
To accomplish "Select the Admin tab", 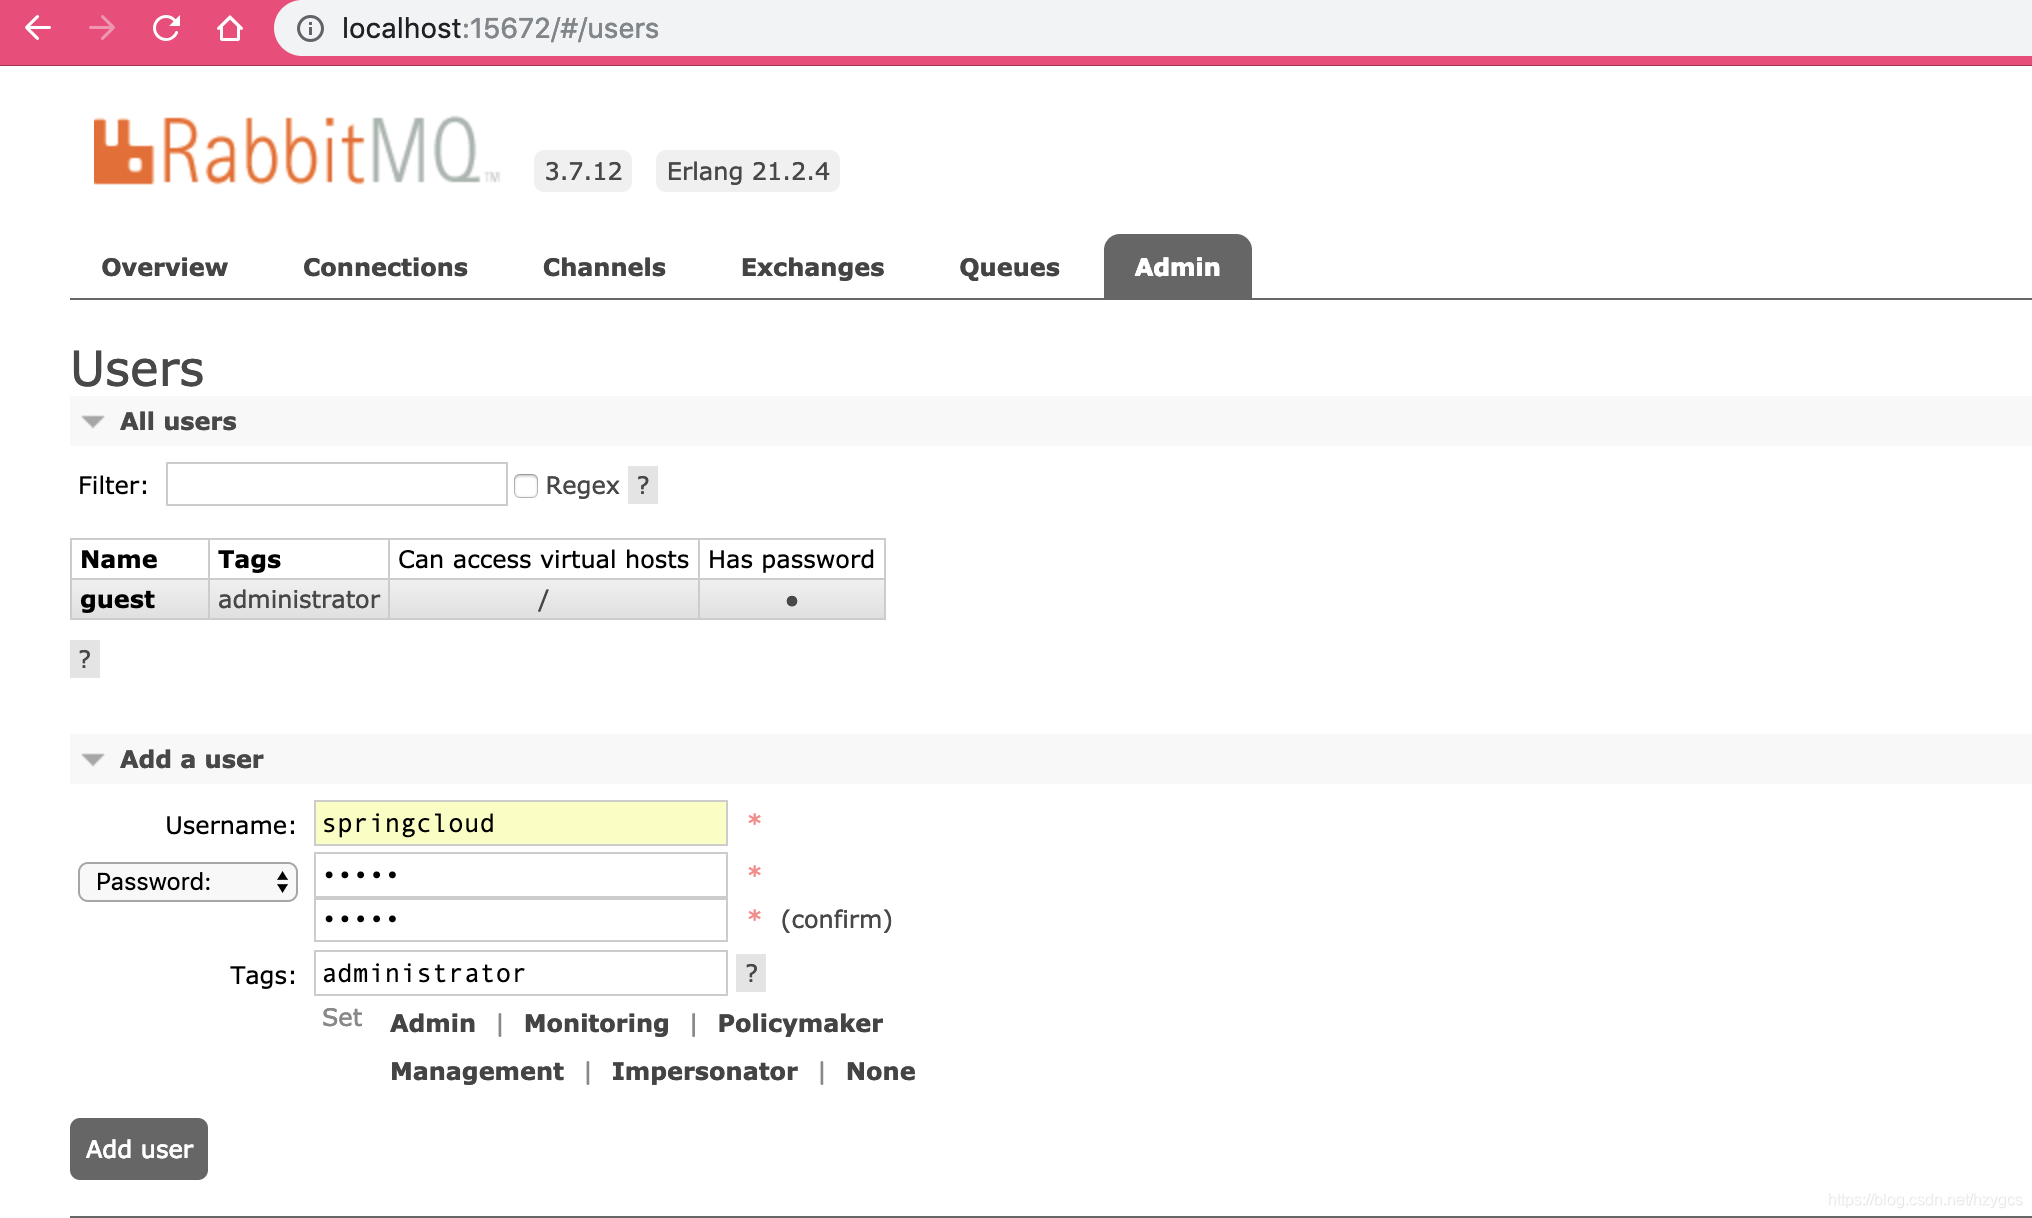I will [x=1177, y=267].
